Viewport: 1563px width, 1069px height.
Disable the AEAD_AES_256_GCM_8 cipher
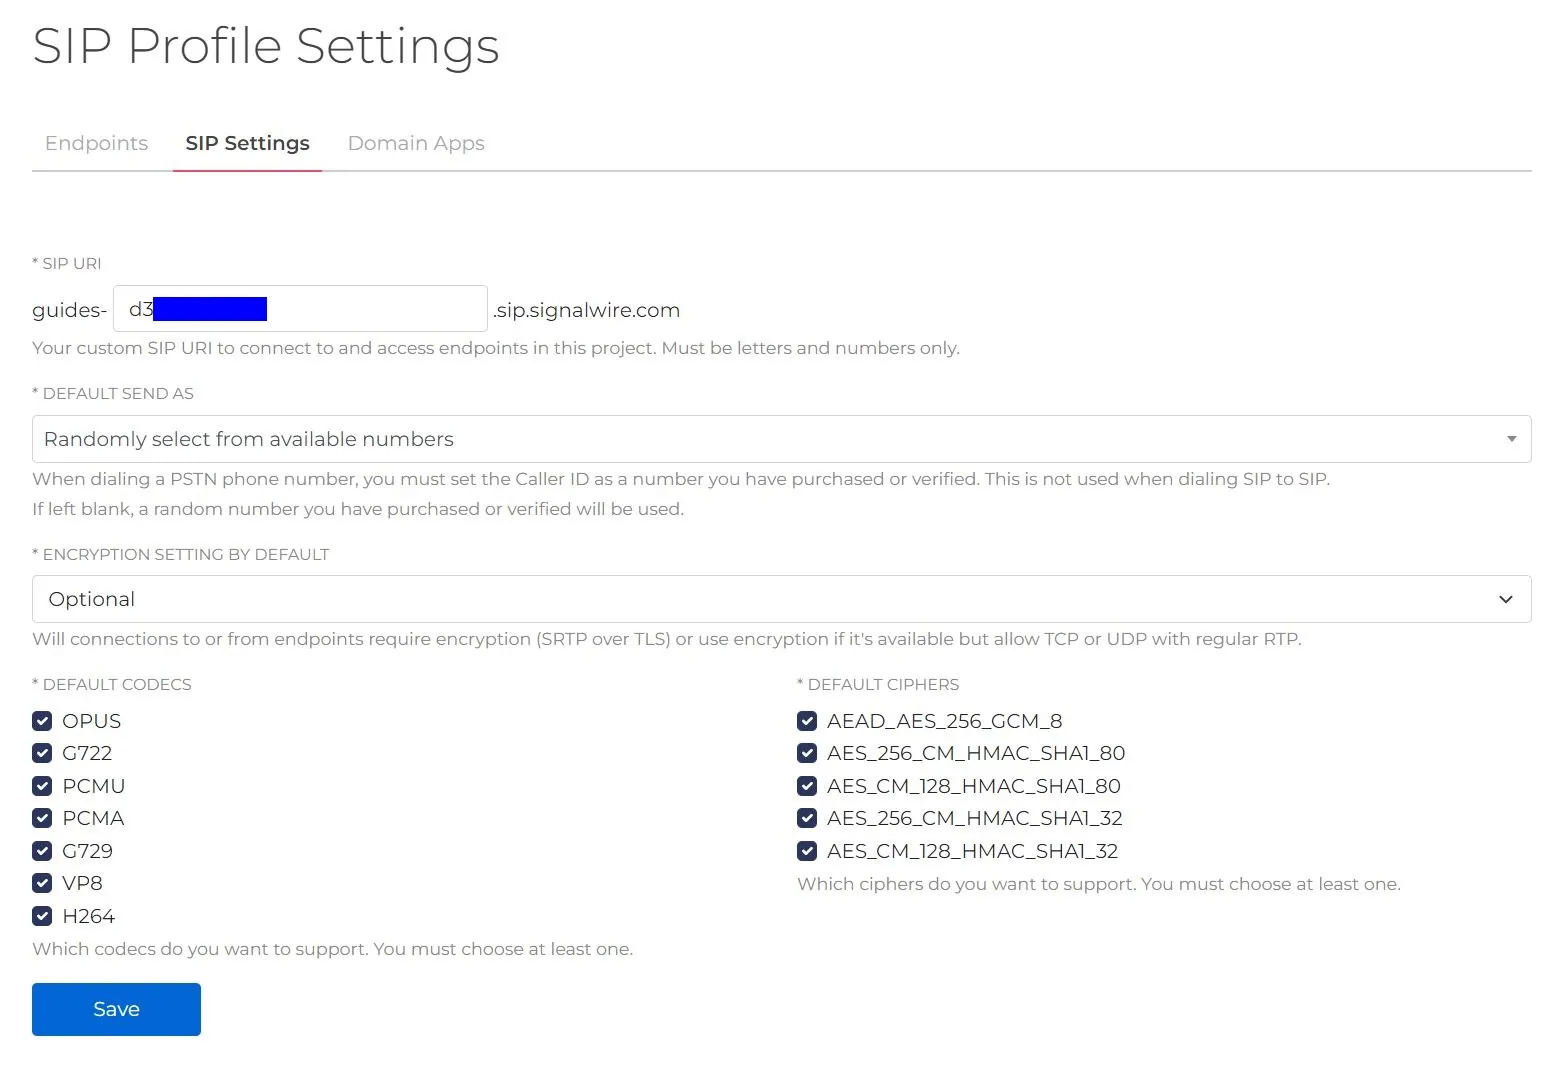(x=807, y=720)
